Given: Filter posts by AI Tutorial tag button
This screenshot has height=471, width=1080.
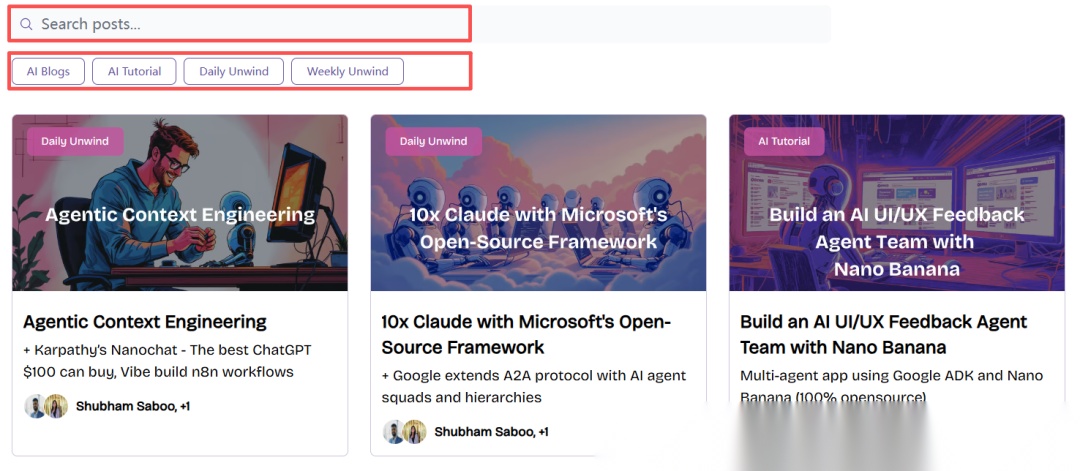Looking at the screenshot, I should click(x=134, y=71).
